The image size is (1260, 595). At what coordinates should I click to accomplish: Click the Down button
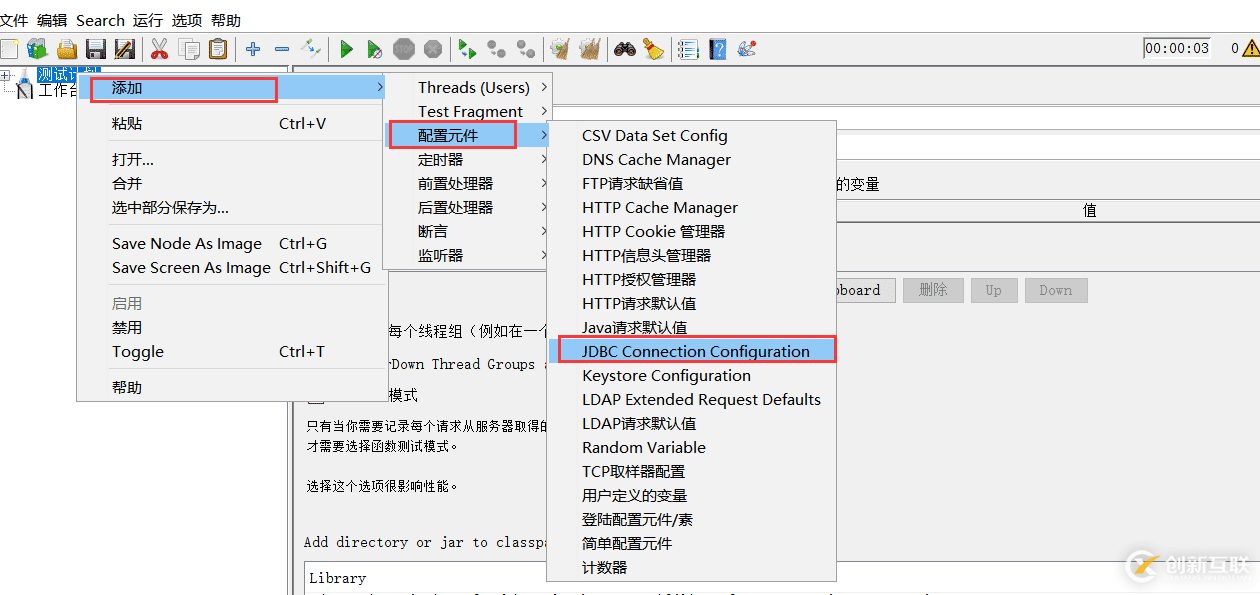(1055, 290)
